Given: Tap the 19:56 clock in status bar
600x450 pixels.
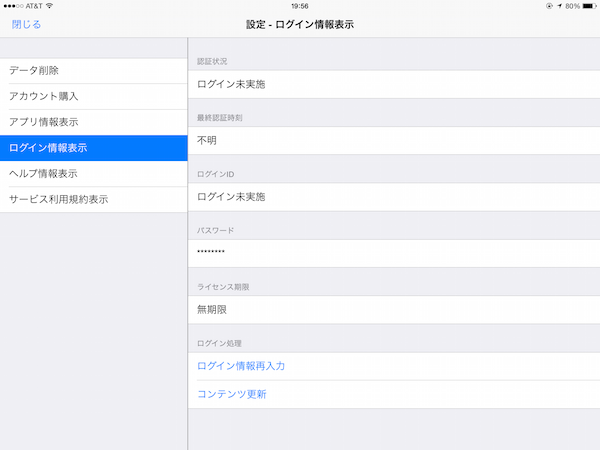Looking at the screenshot, I should point(300,6).
